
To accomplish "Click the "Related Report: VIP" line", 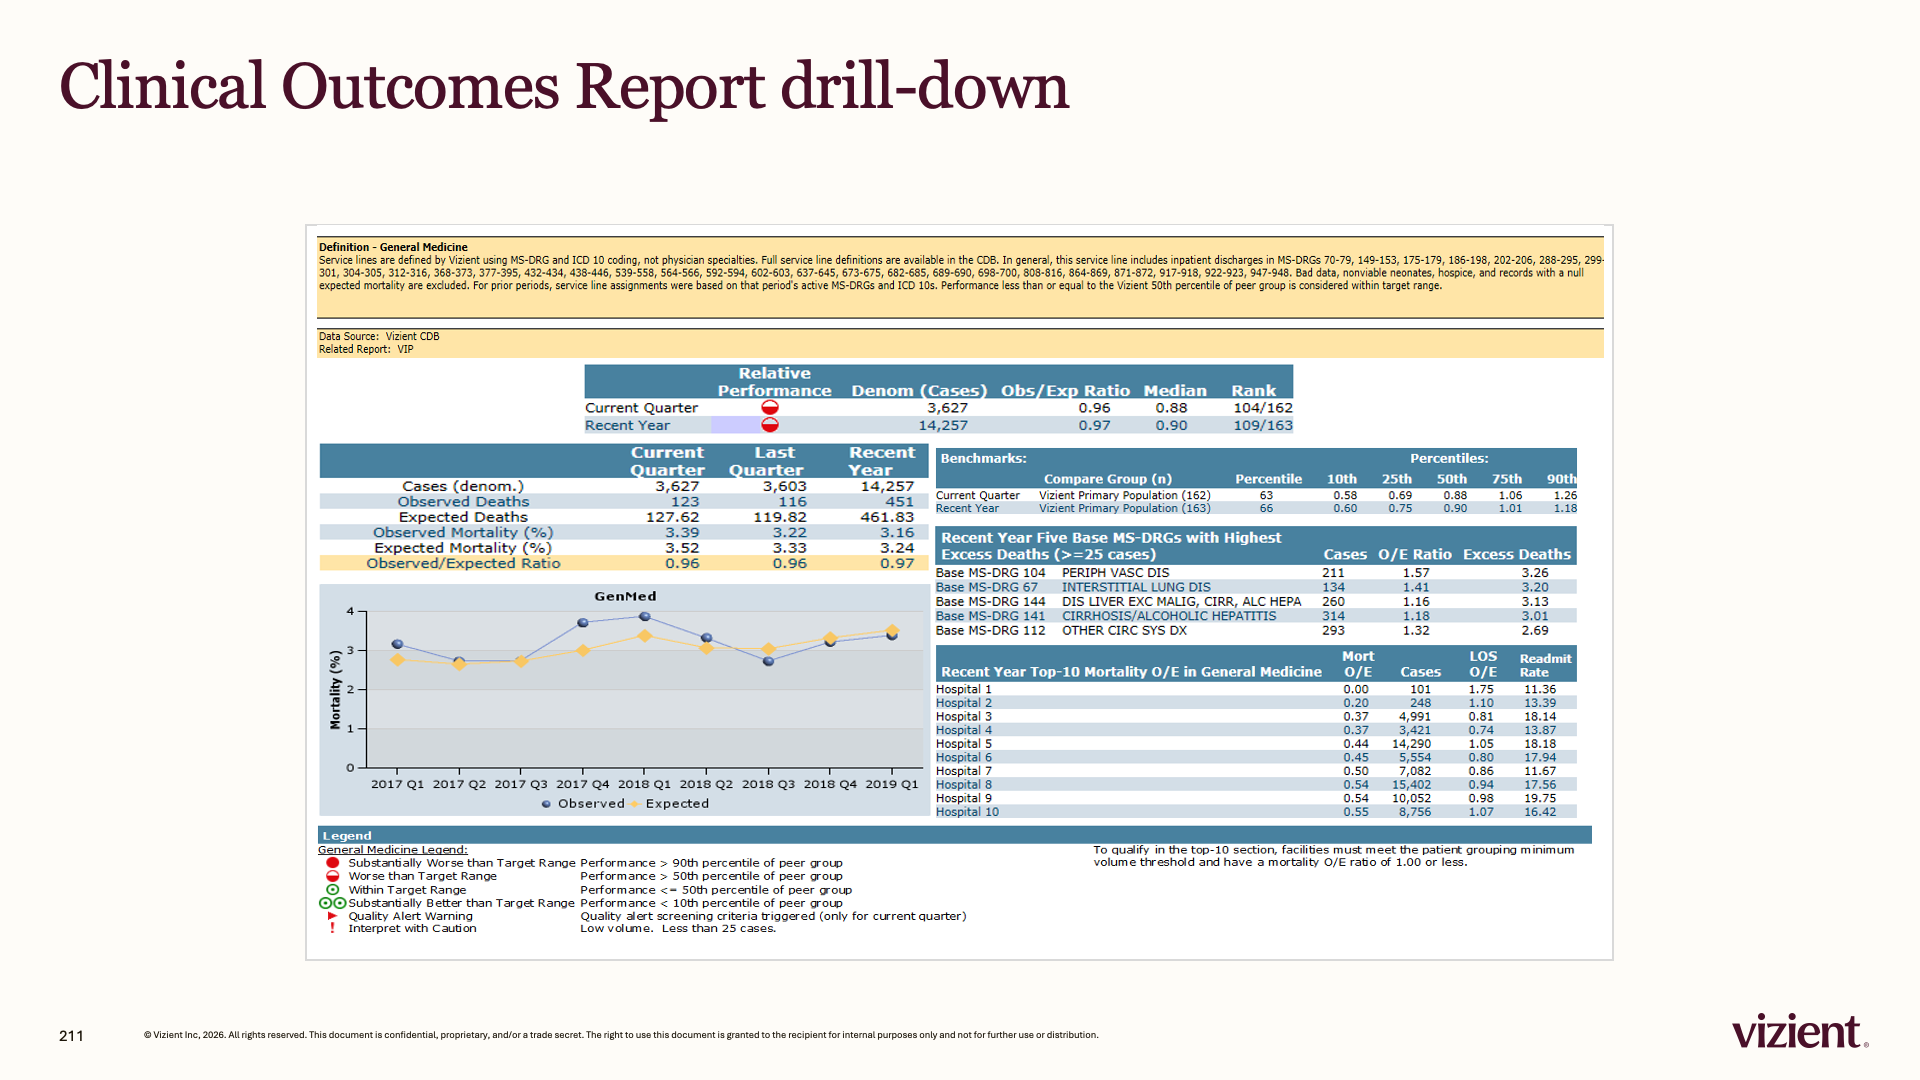I will (x=366, y=350).
